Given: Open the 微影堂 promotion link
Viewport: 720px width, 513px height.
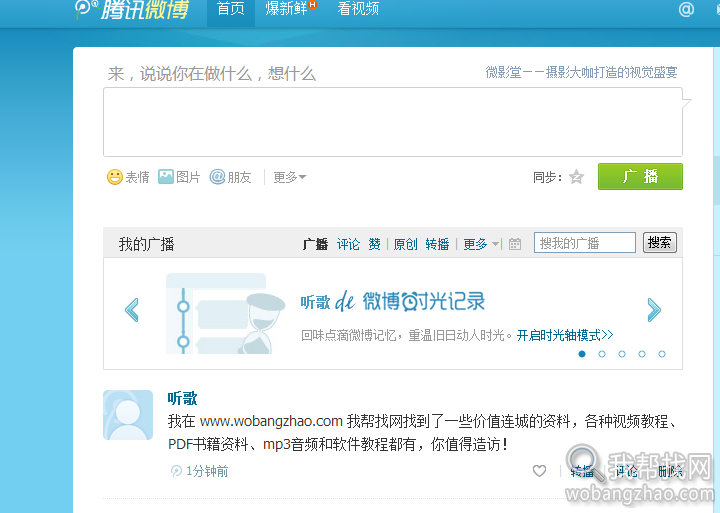Looking at the screenshot, I should click(x=581, y=72).
